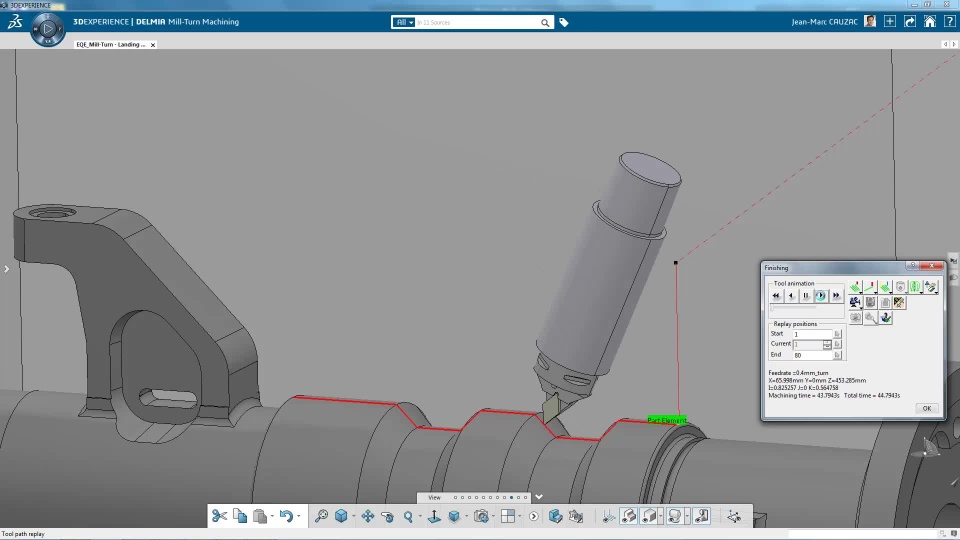
Task: Click the Finishing dialog help button
Action: (x=913, y=265)
